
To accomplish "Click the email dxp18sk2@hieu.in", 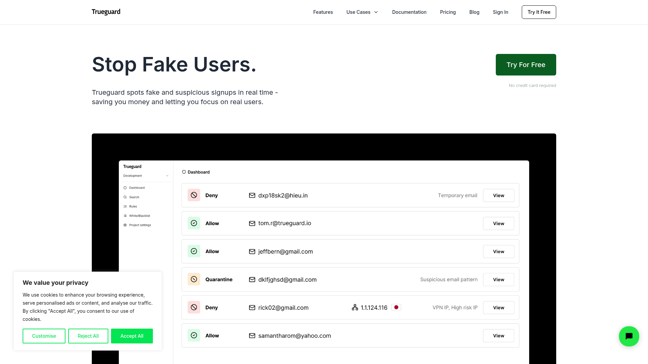I will coord(283,195).
